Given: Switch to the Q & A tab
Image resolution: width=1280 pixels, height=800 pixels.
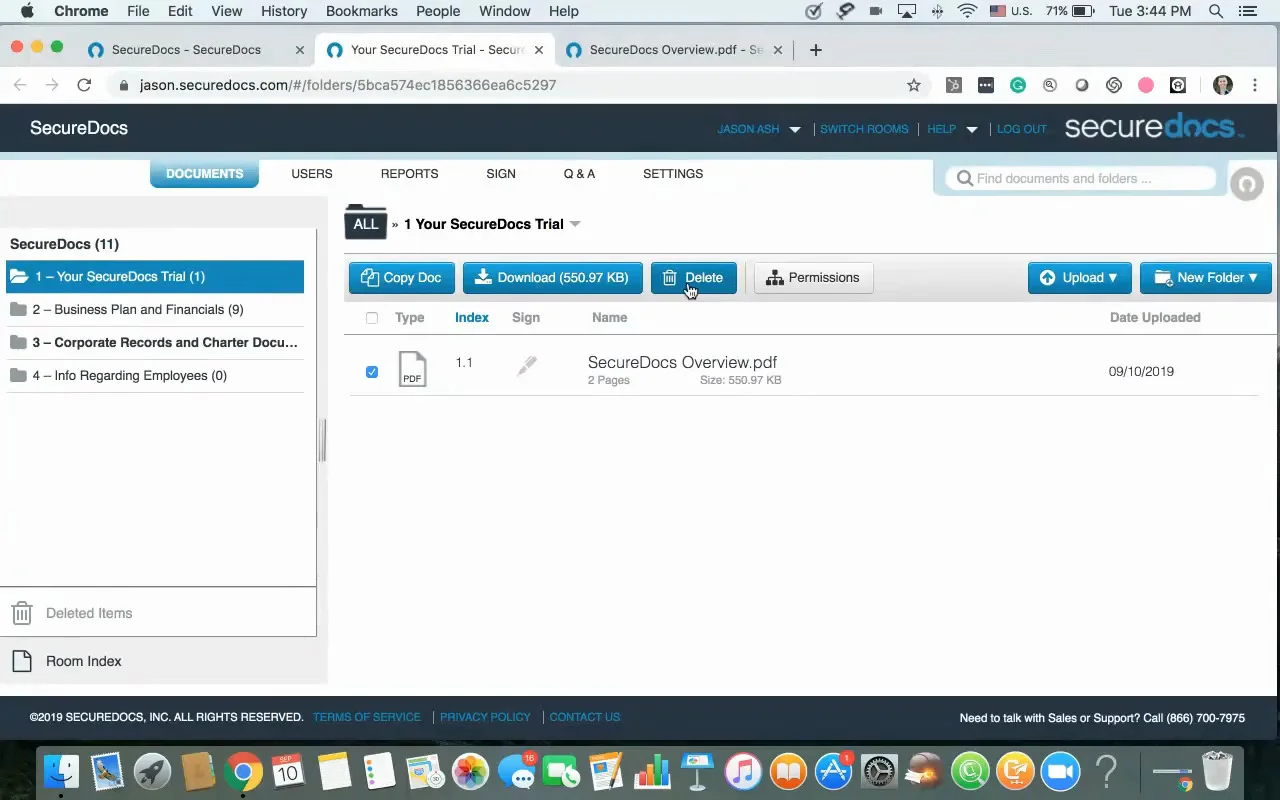Looking at the screenshot, I should [579, 174].
